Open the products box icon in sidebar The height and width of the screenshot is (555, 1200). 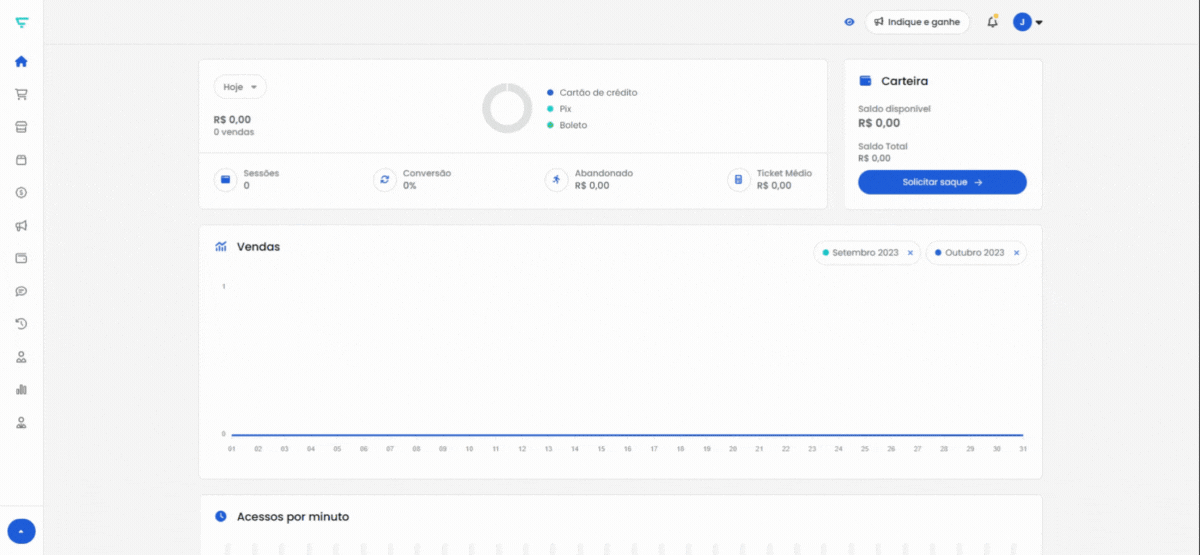tap(21, 160)
